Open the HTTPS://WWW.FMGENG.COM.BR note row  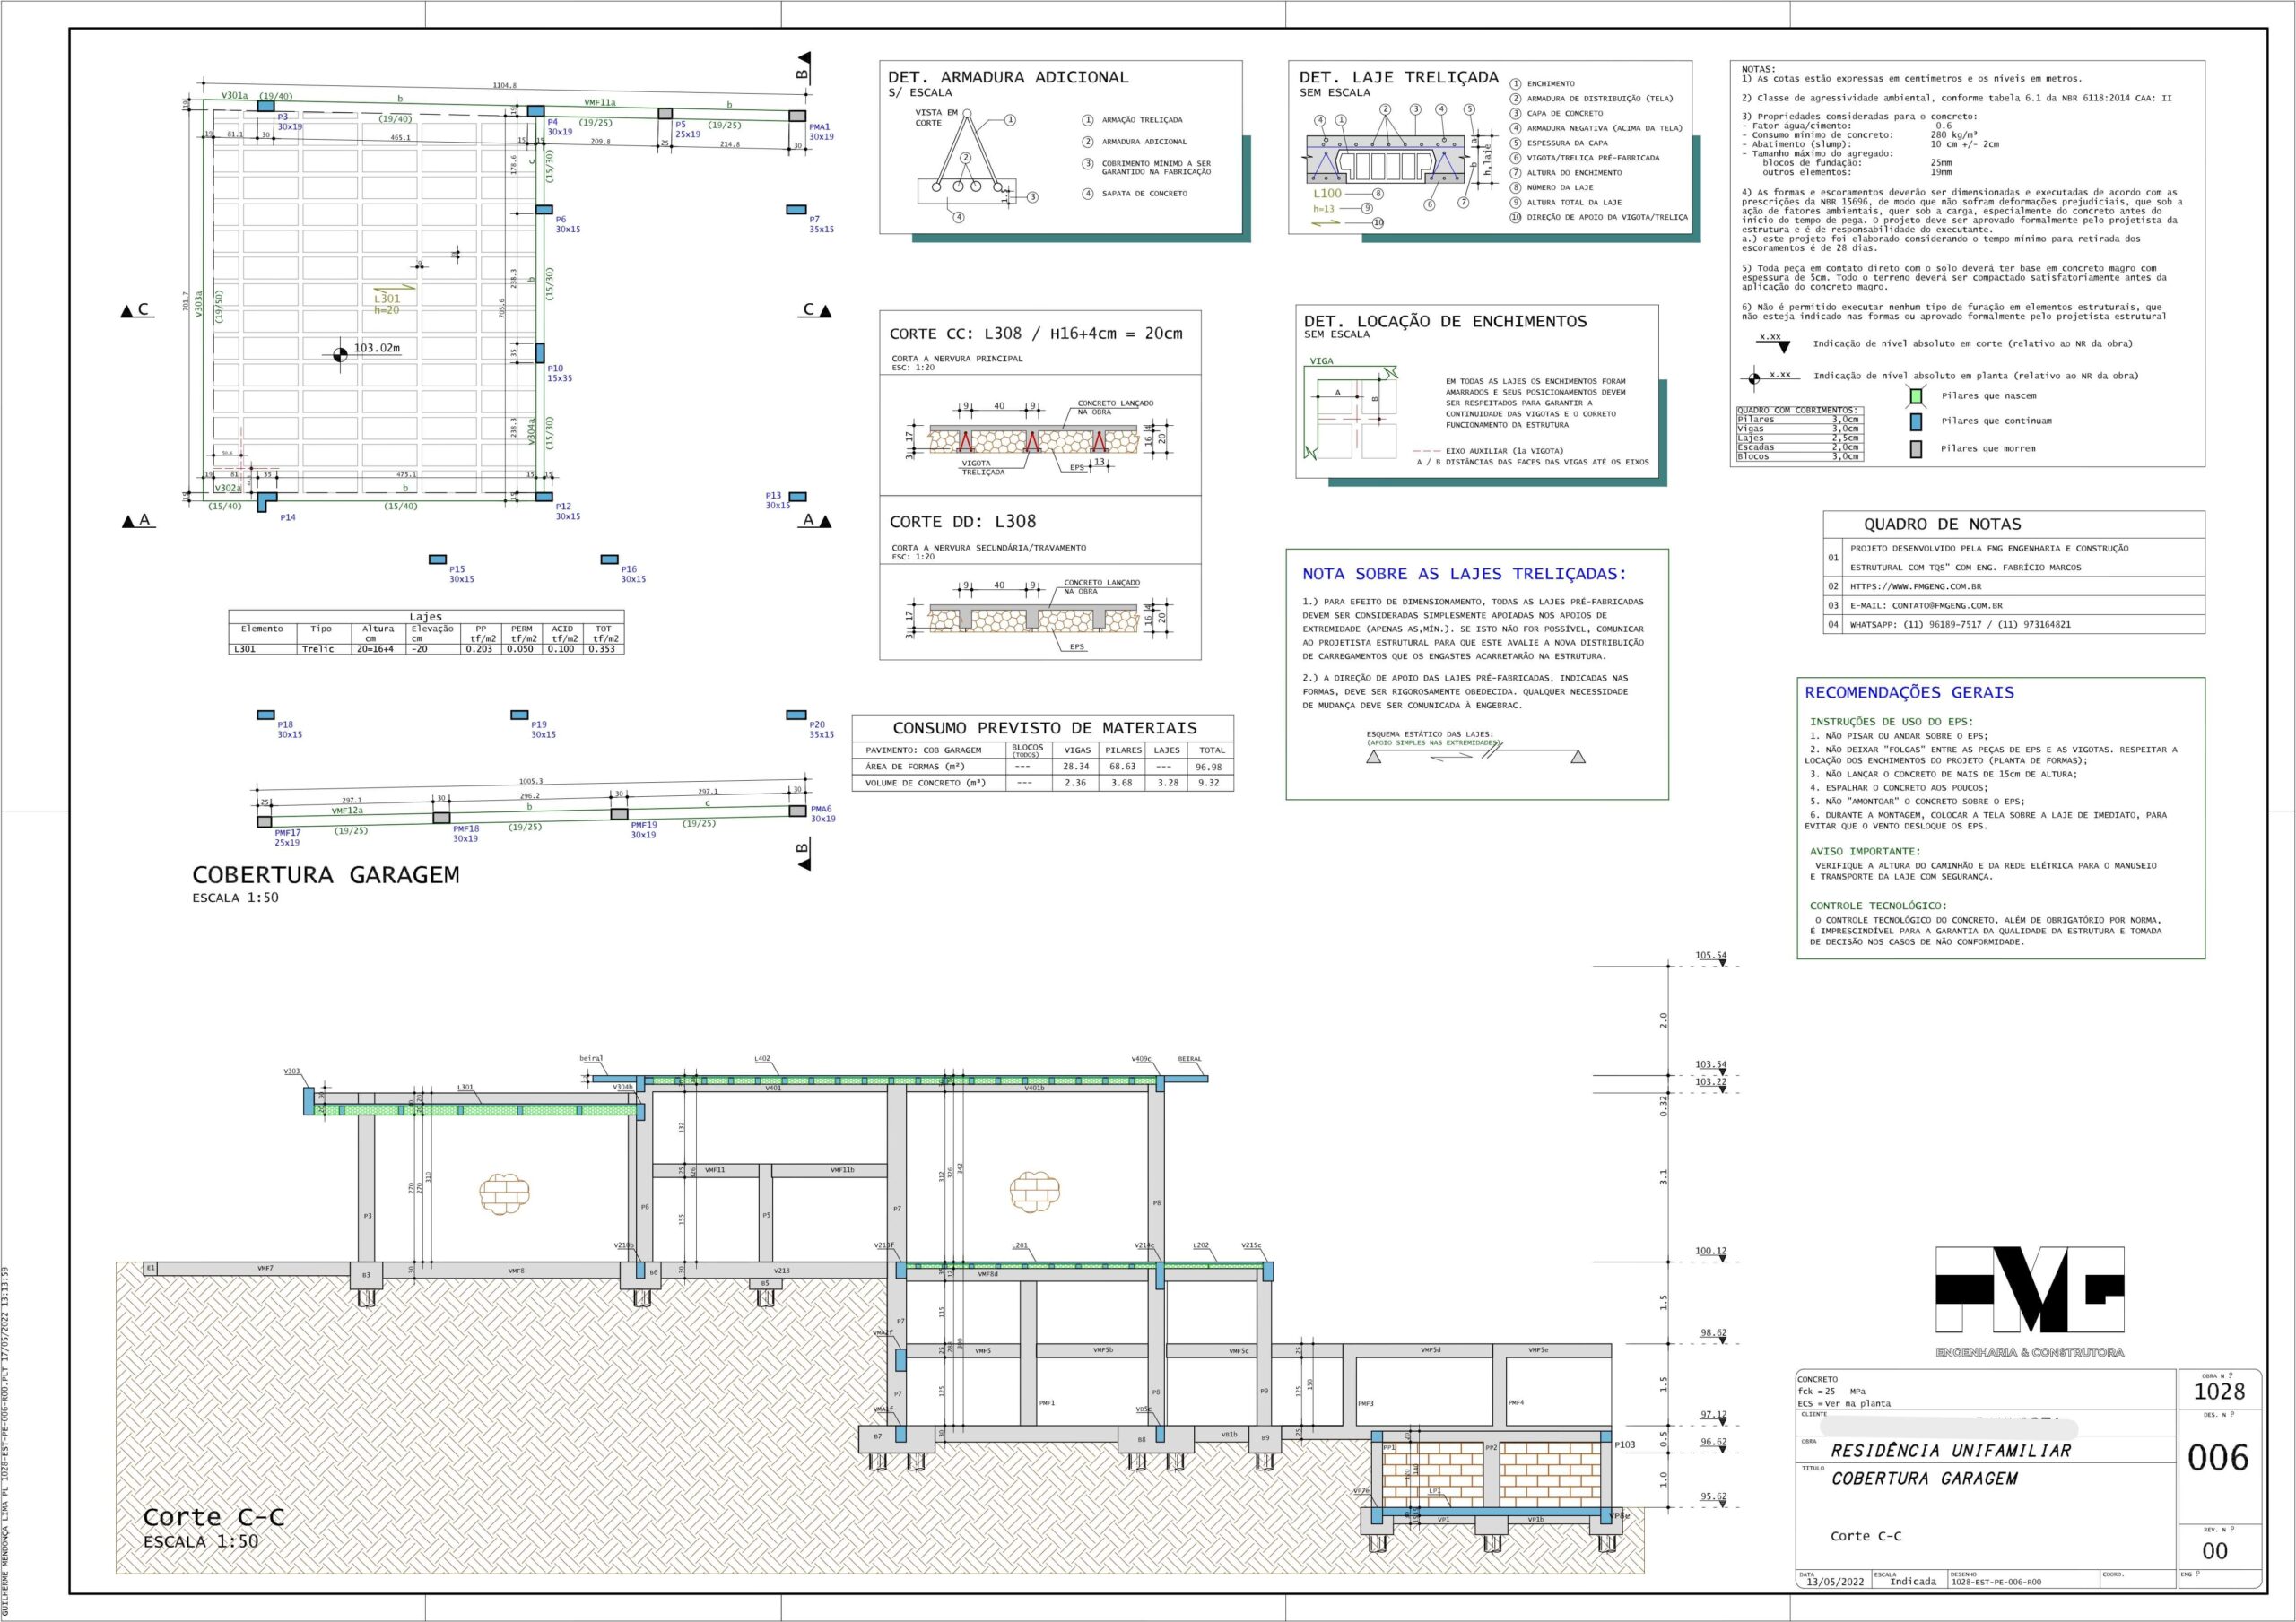[x=2014, y=587]
